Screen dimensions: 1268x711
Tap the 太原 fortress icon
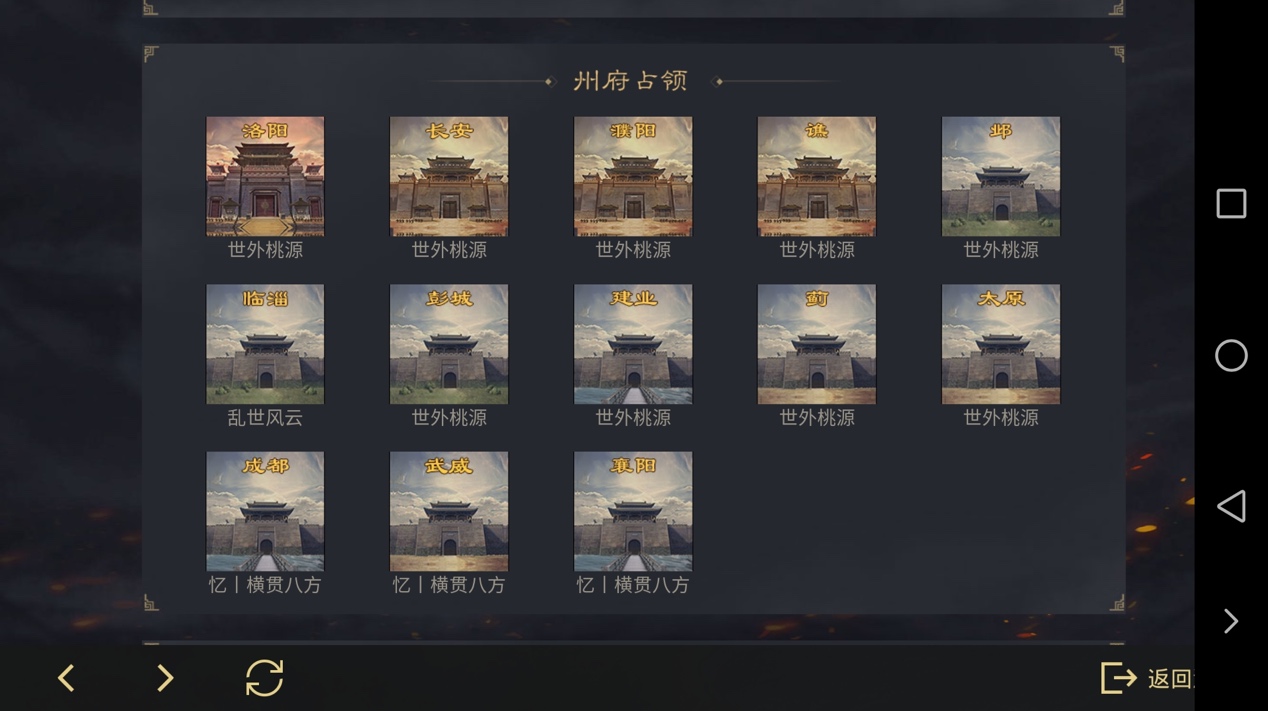click(1001, 344)
